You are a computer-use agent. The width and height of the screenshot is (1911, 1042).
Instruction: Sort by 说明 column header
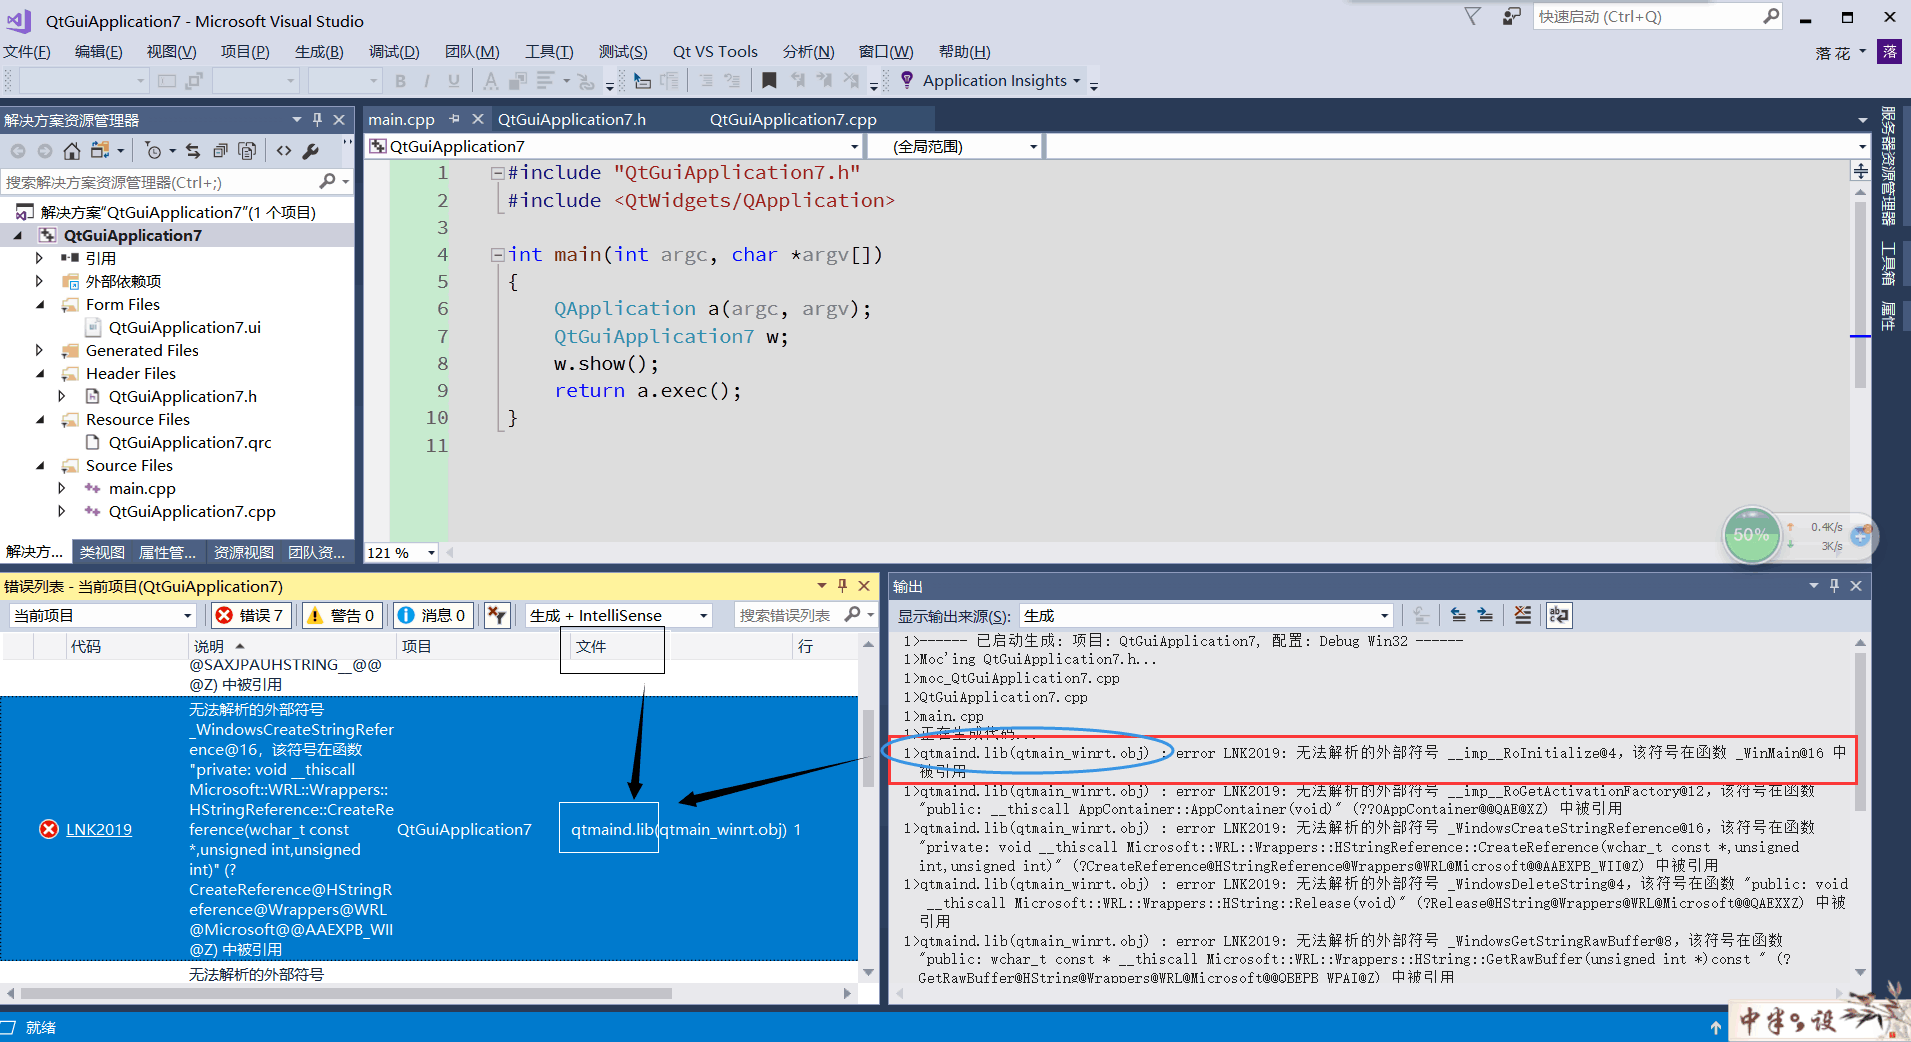pyautogui.click(x=209, y=646)
